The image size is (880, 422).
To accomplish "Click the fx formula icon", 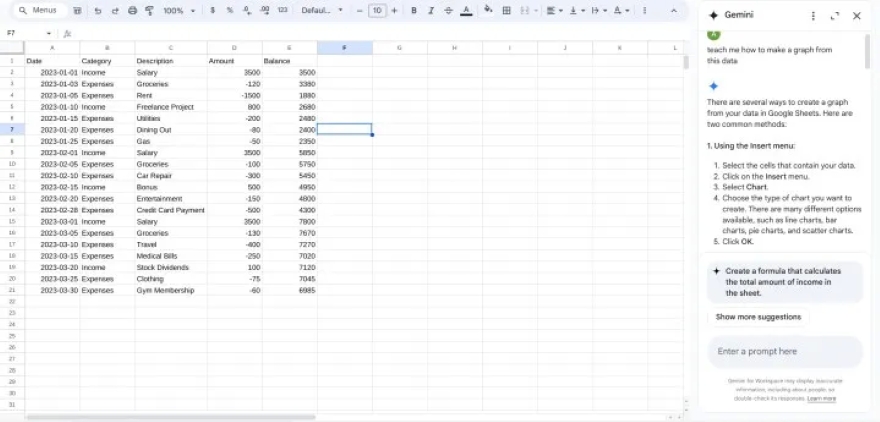I will 67,34.
